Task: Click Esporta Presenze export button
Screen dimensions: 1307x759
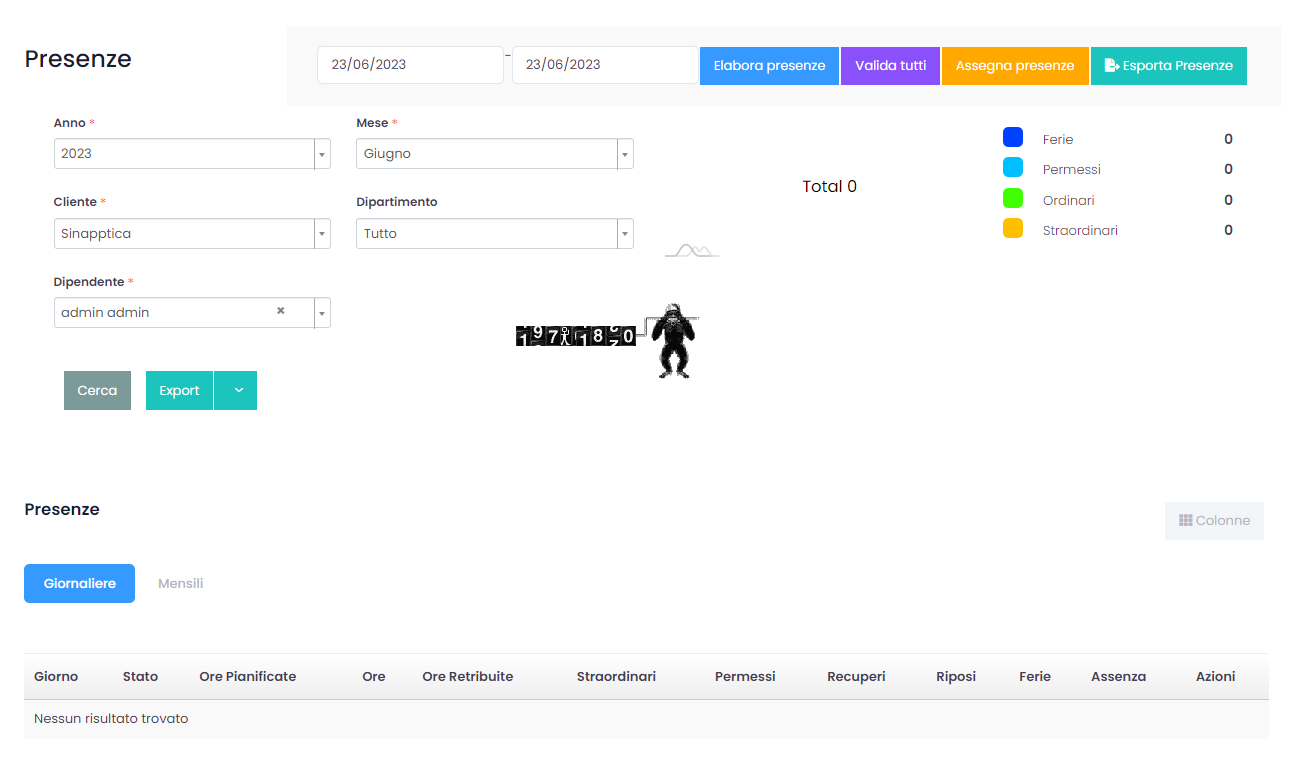Action: 1168,66
